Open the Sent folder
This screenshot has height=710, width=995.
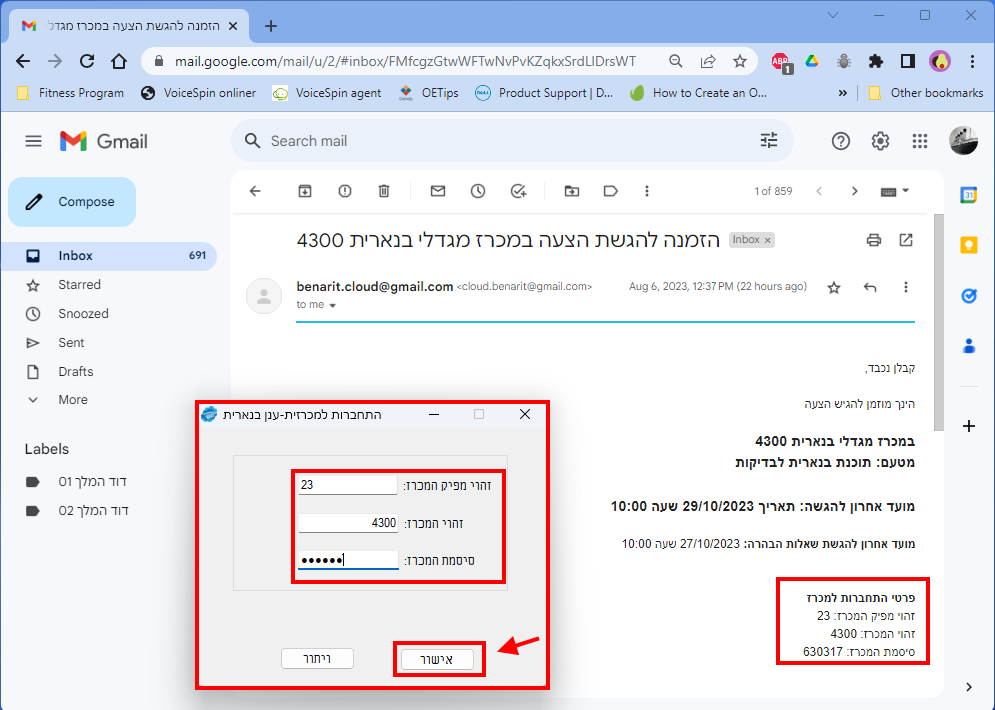pos(71,342)
